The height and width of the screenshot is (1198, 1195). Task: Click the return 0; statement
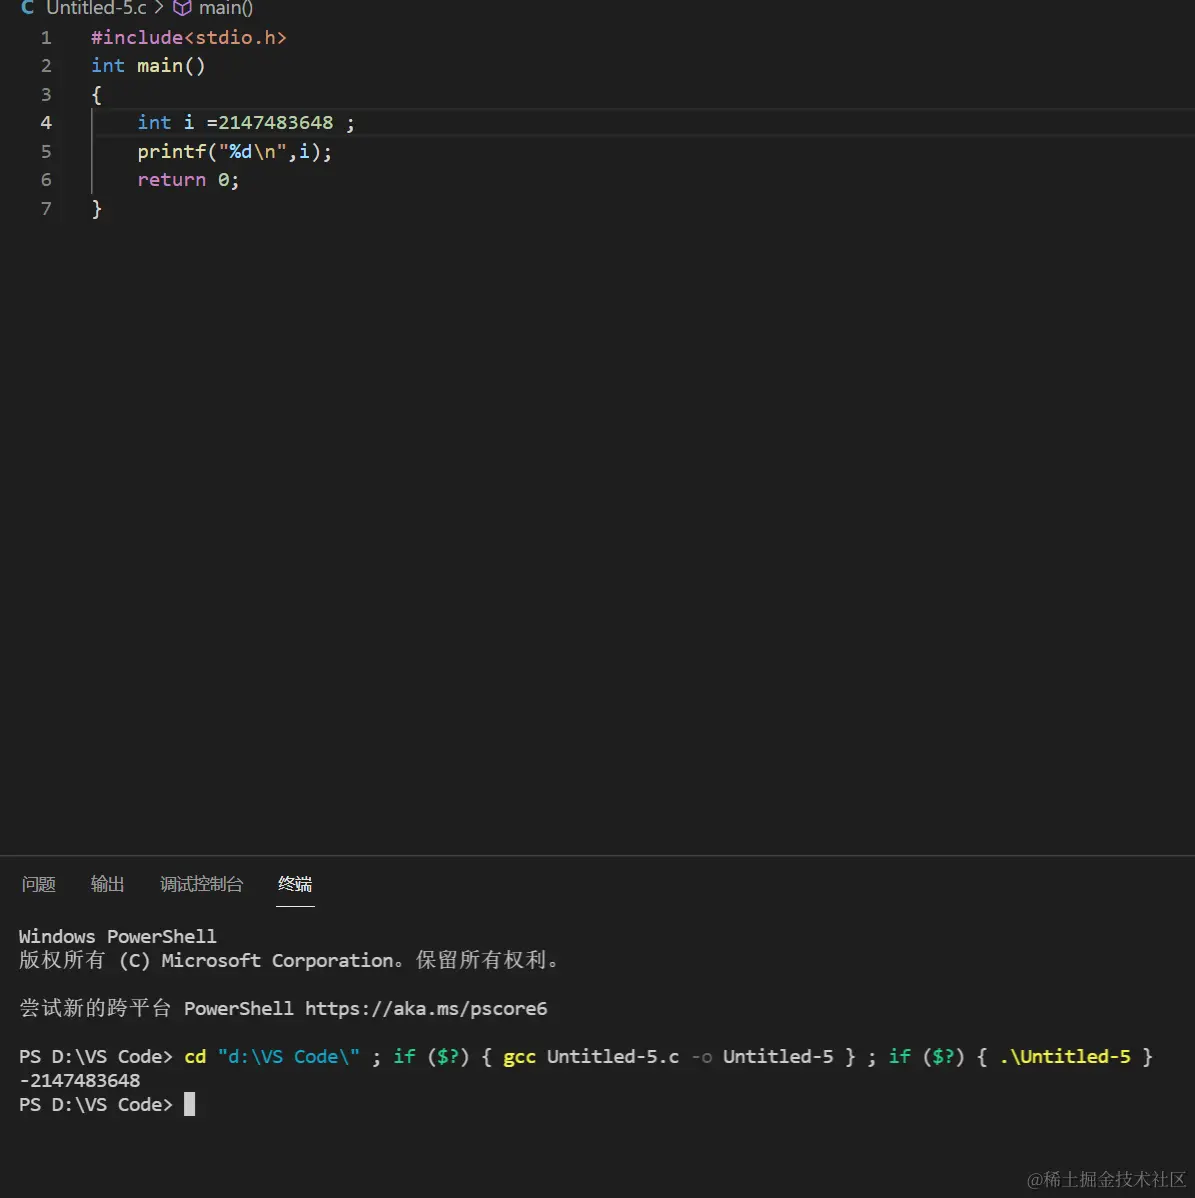pos(188,180)
